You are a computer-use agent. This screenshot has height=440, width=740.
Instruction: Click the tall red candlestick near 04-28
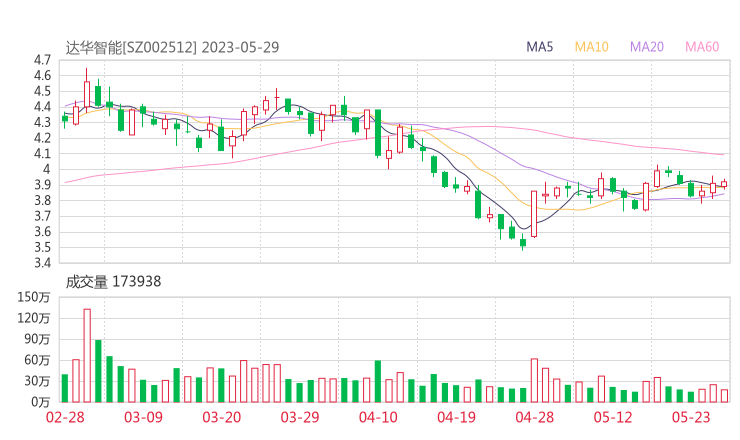point(534,214)
